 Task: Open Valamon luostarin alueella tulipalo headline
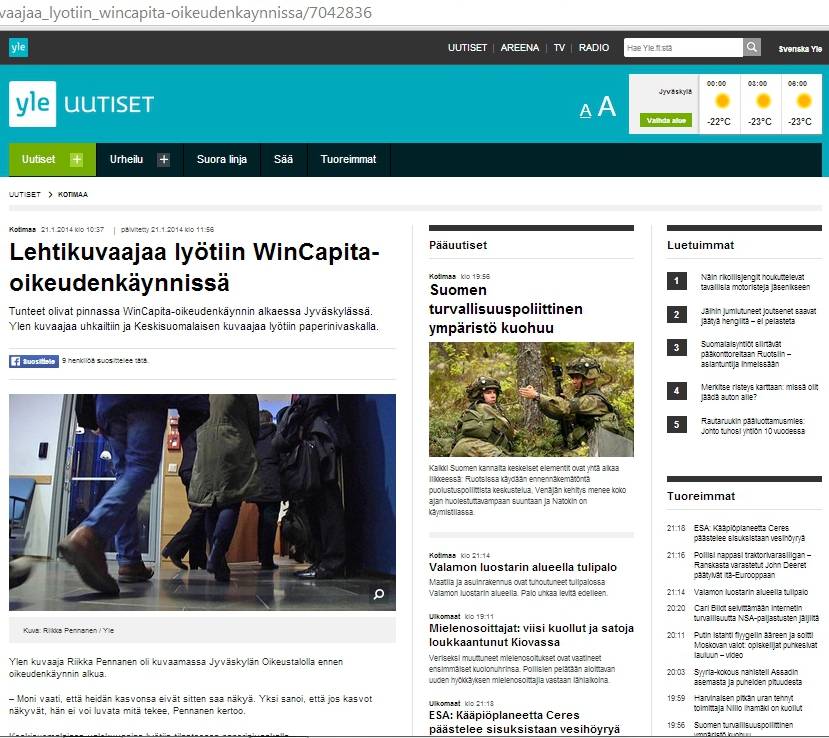tap(523, 567)
